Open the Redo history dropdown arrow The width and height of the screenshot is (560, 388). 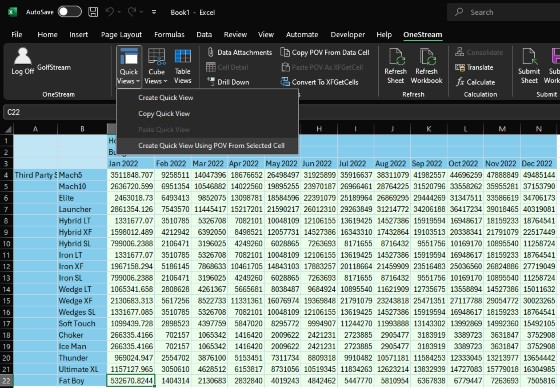click(x=141, y=12)
